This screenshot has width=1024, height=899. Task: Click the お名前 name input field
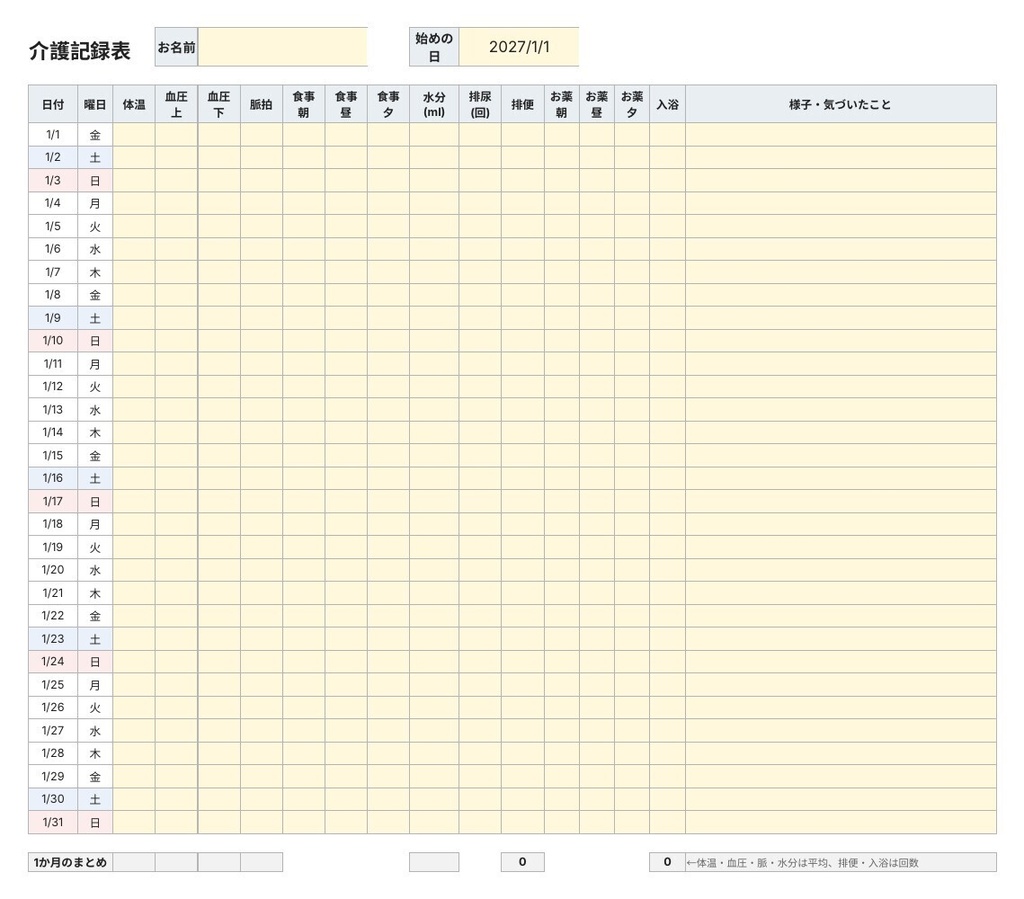(x=283, y=47)
